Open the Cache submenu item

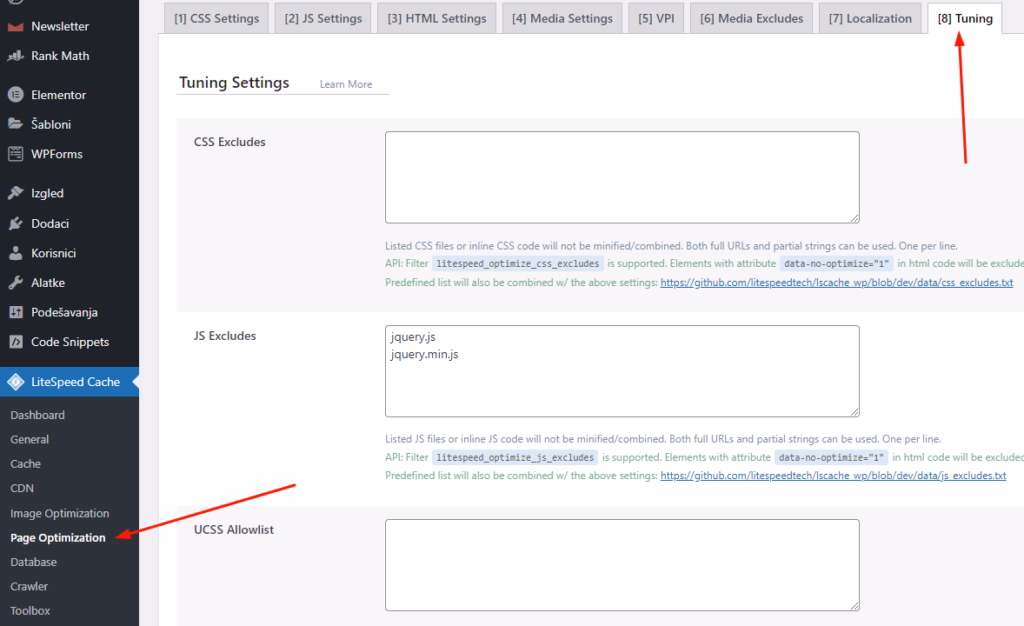25,464
